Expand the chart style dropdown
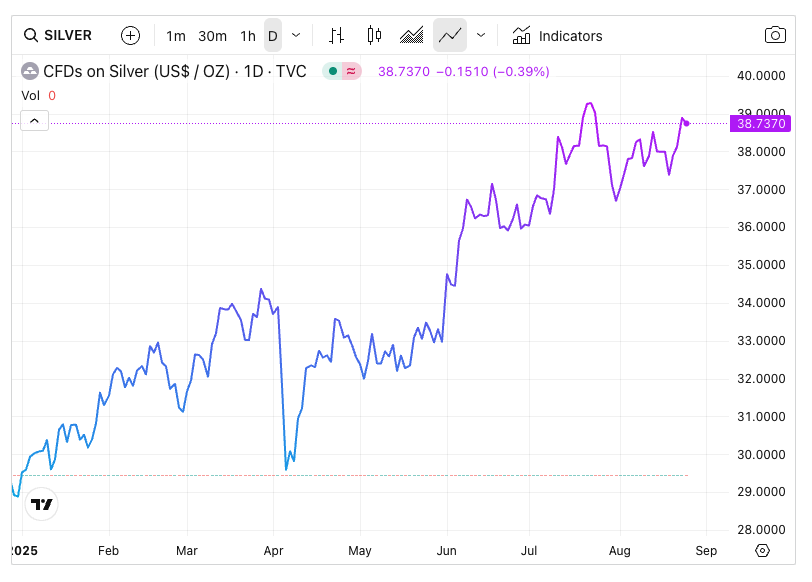The image size is (812, 582). [481, 36]
